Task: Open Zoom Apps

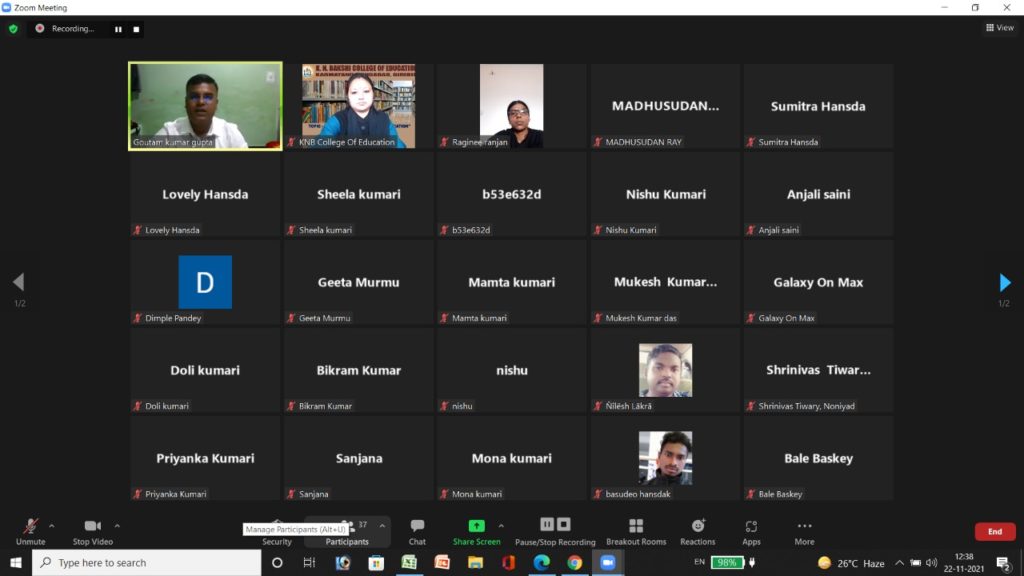Action: tap(751, 532)
